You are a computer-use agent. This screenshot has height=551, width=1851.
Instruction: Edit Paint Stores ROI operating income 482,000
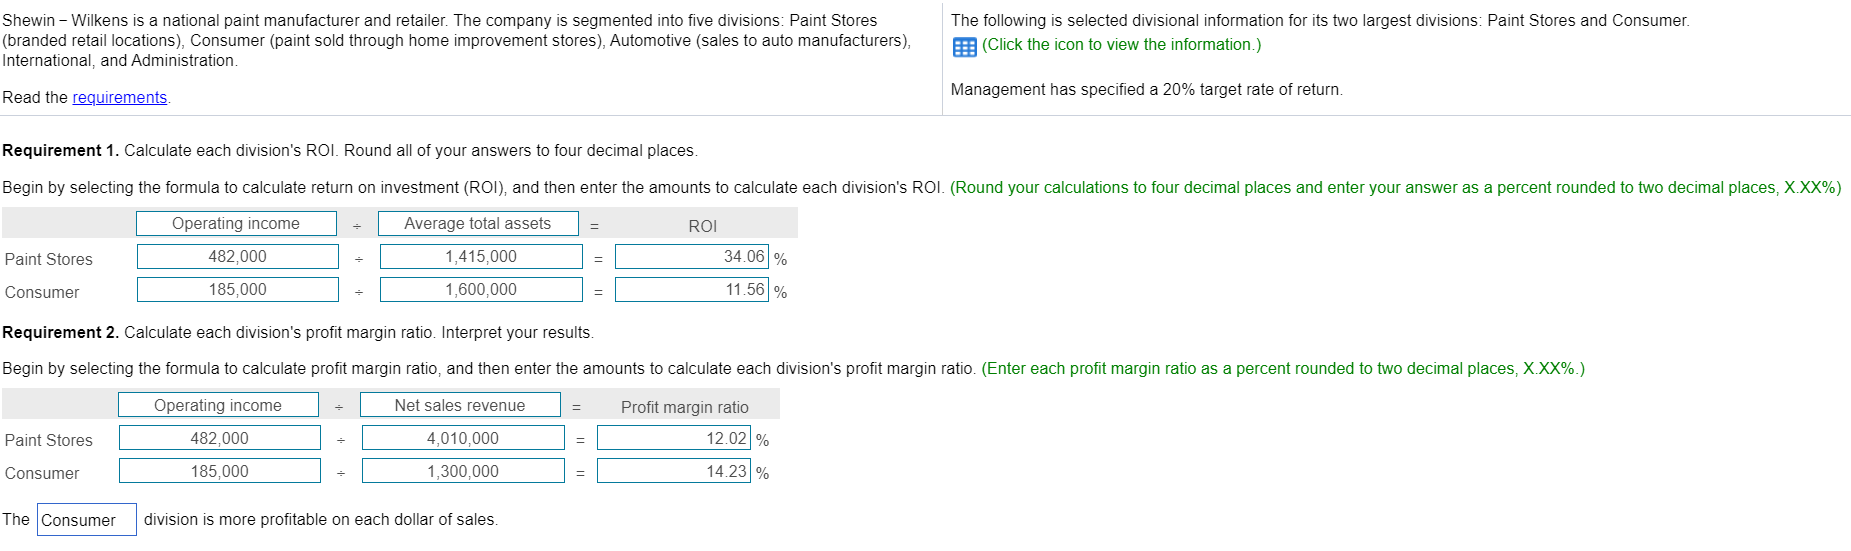pyautogui.click(x=238, y=257)
